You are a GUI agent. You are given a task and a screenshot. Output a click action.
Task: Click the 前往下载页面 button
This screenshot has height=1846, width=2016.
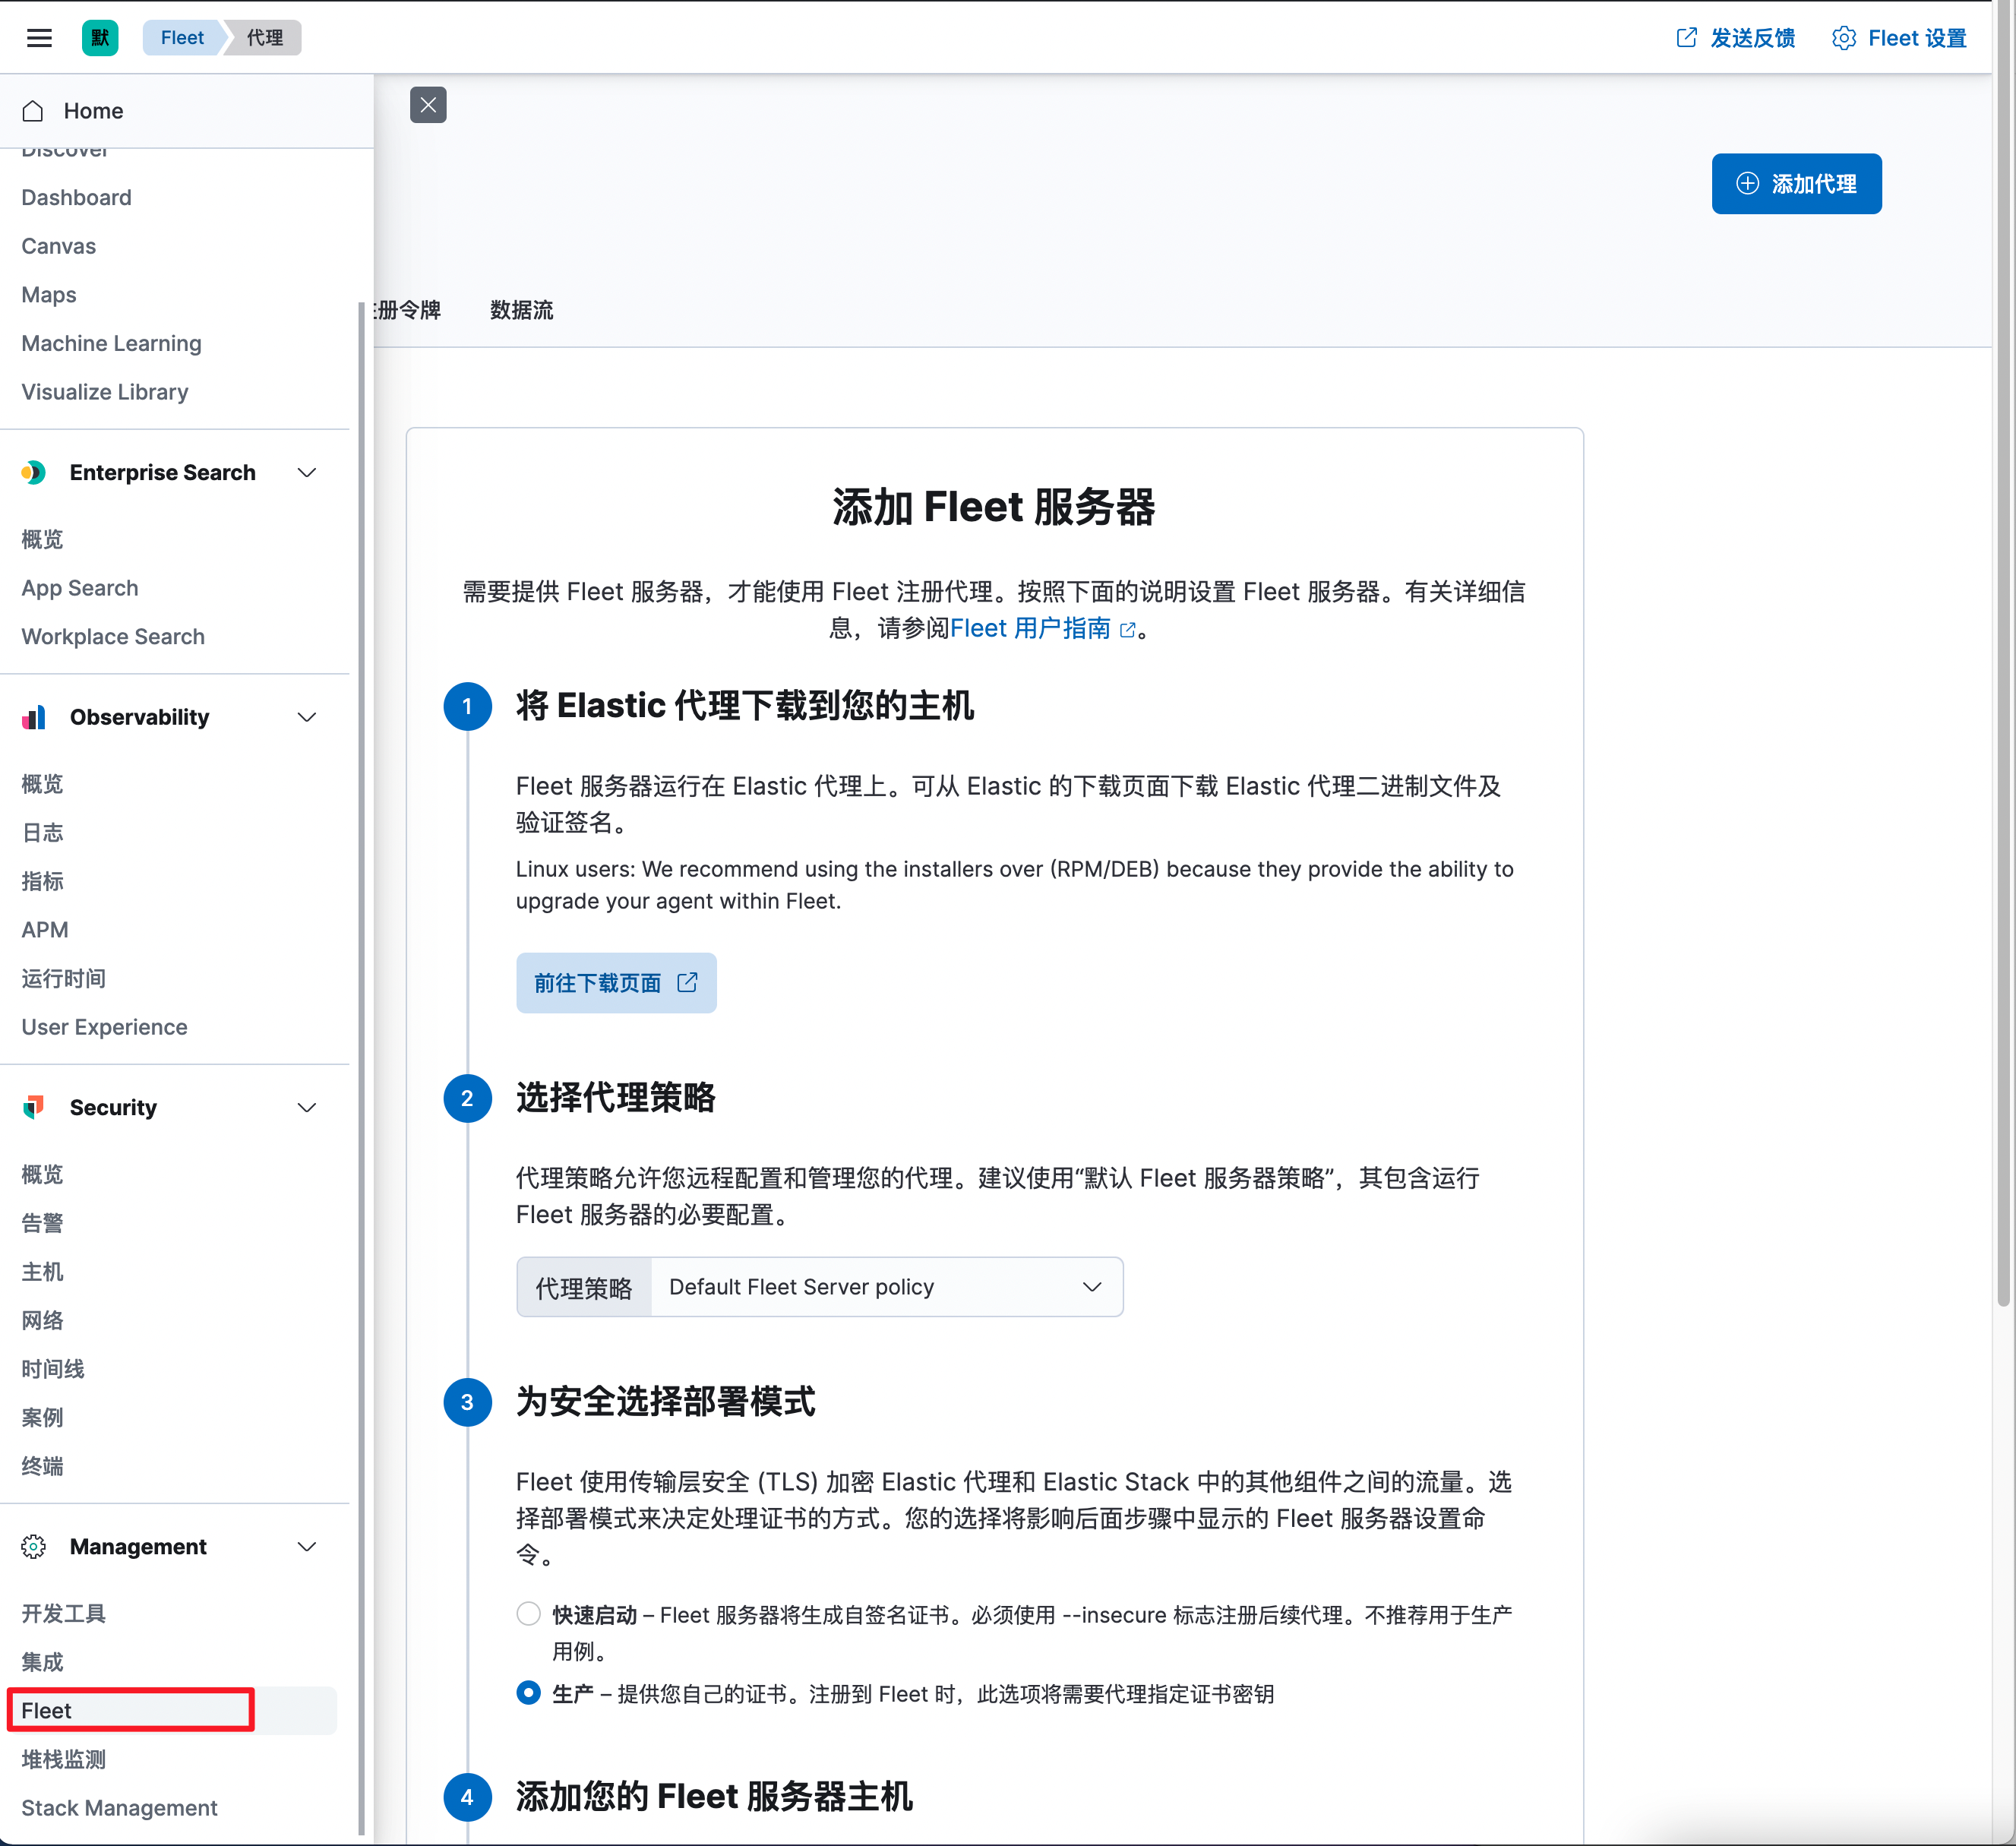coord(616,983)
